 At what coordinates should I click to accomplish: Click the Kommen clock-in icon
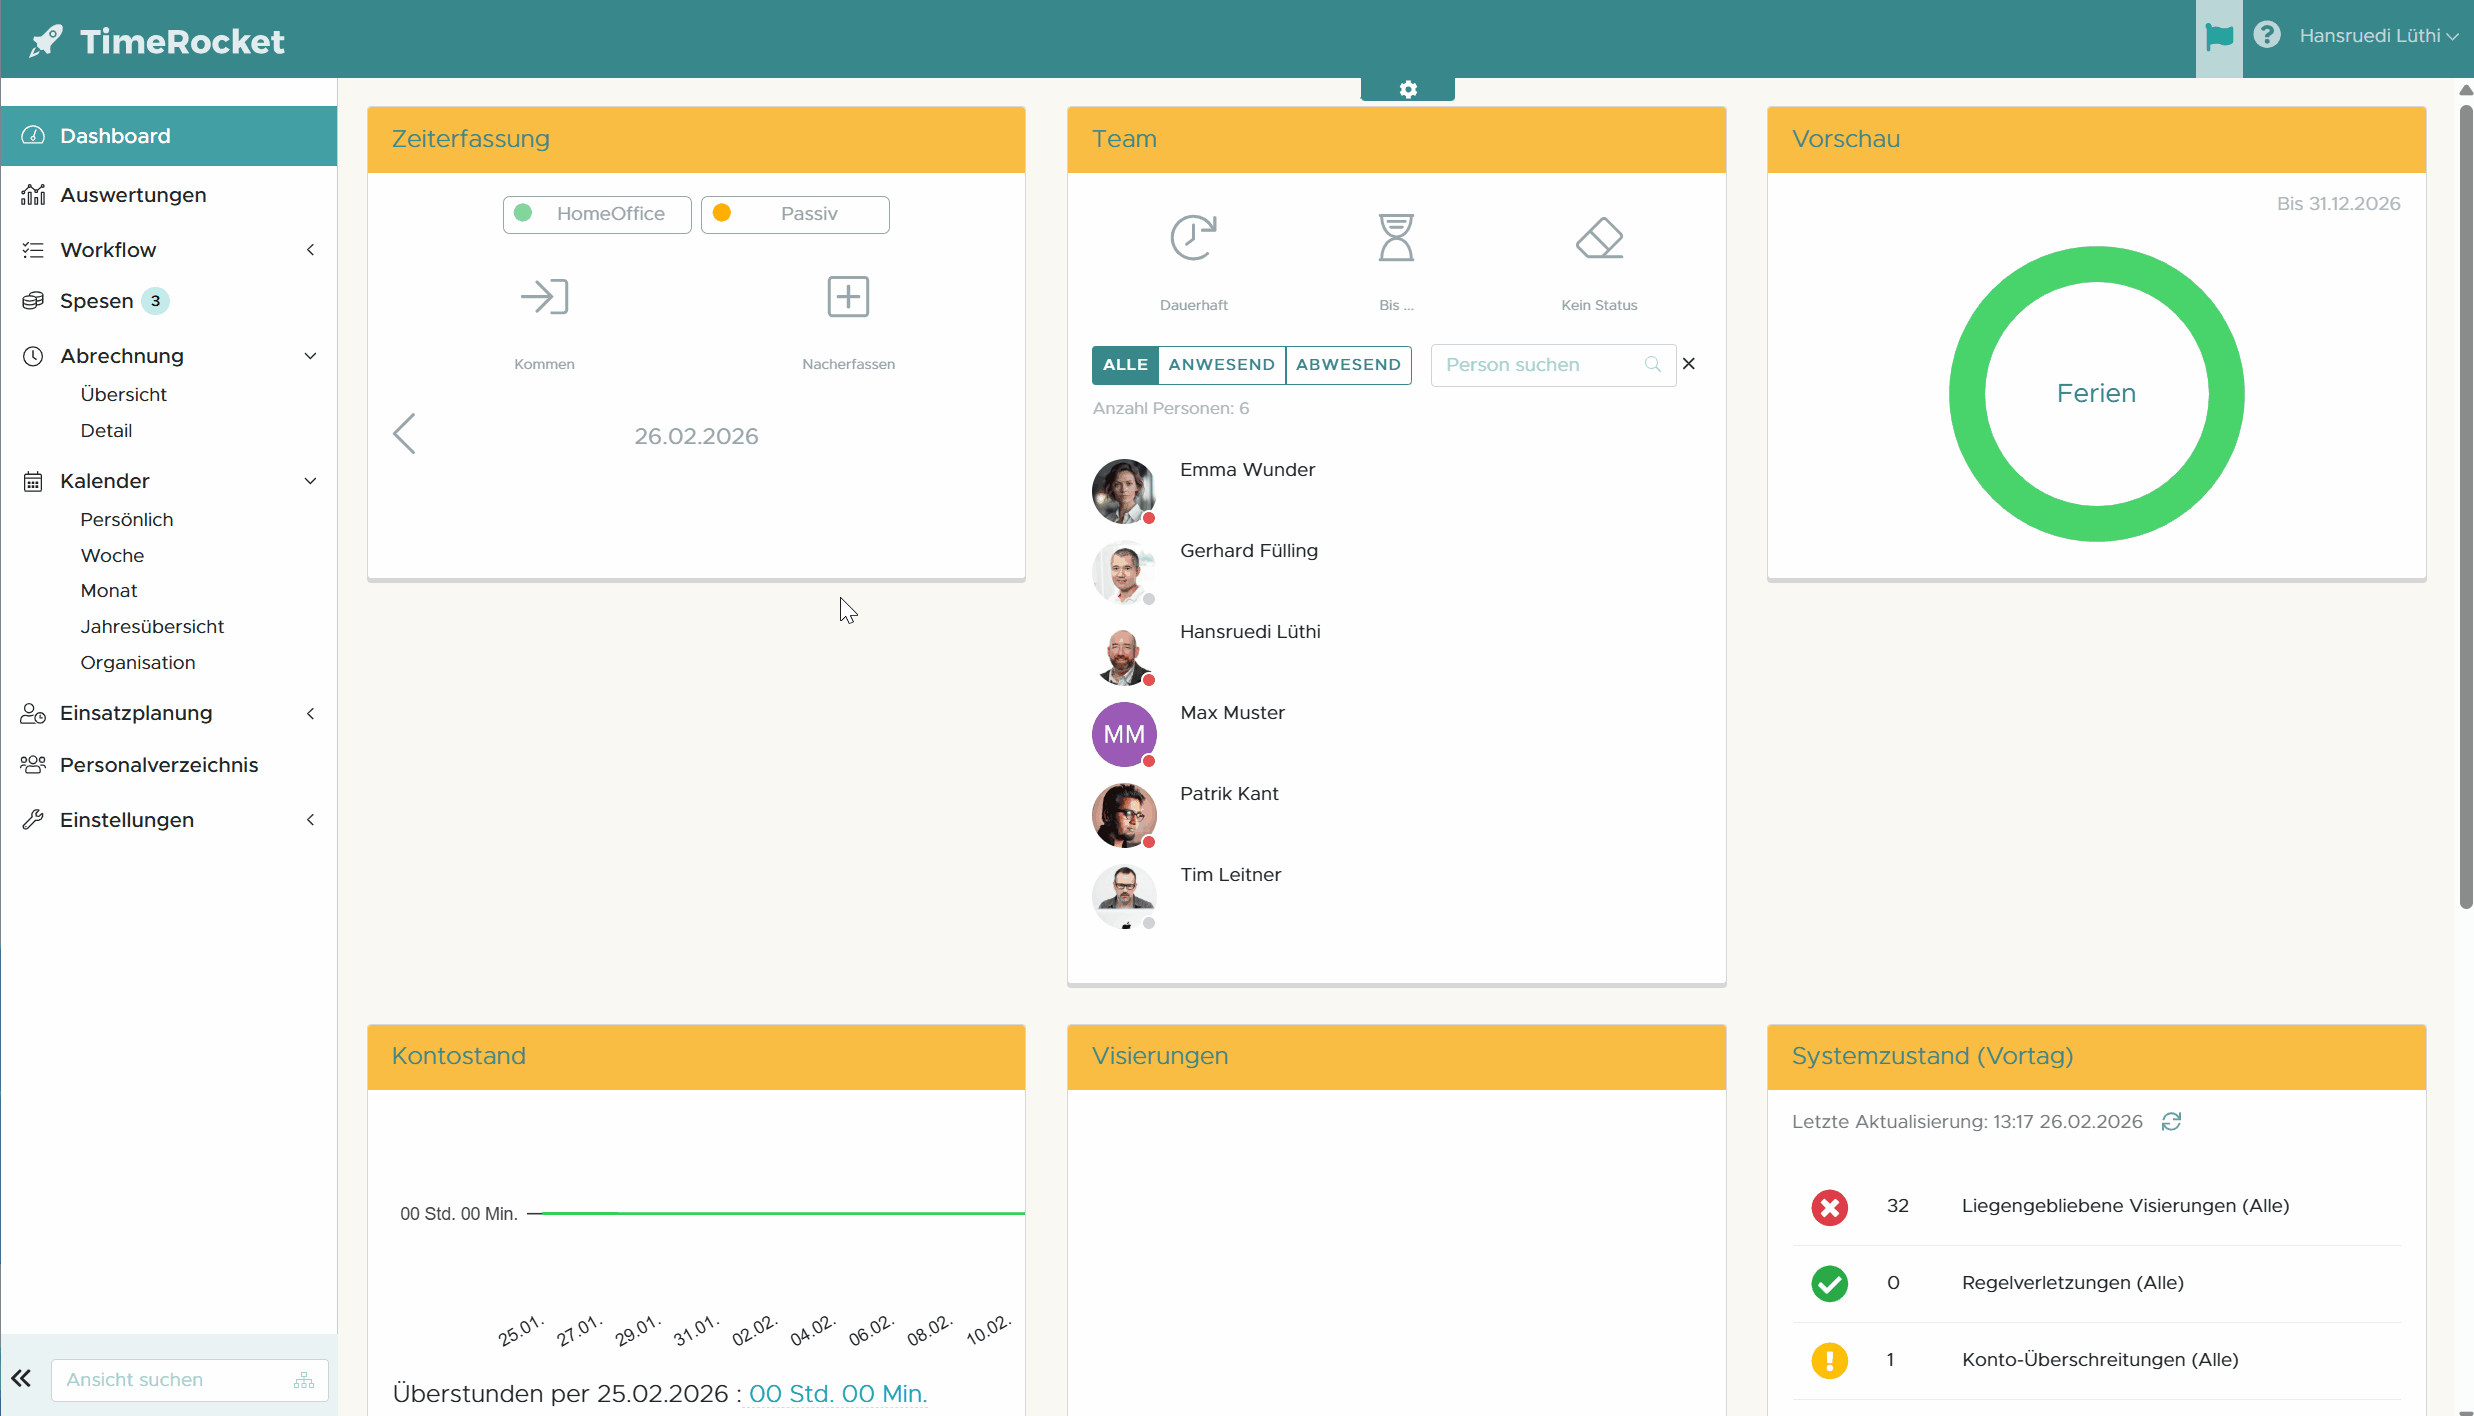click(544, 297)
